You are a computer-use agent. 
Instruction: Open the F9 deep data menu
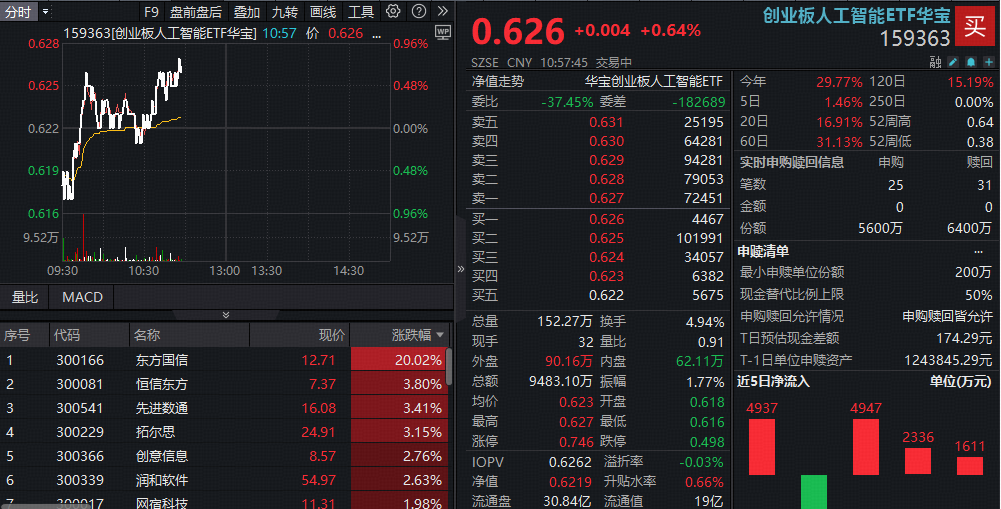[x=151, y=11]
